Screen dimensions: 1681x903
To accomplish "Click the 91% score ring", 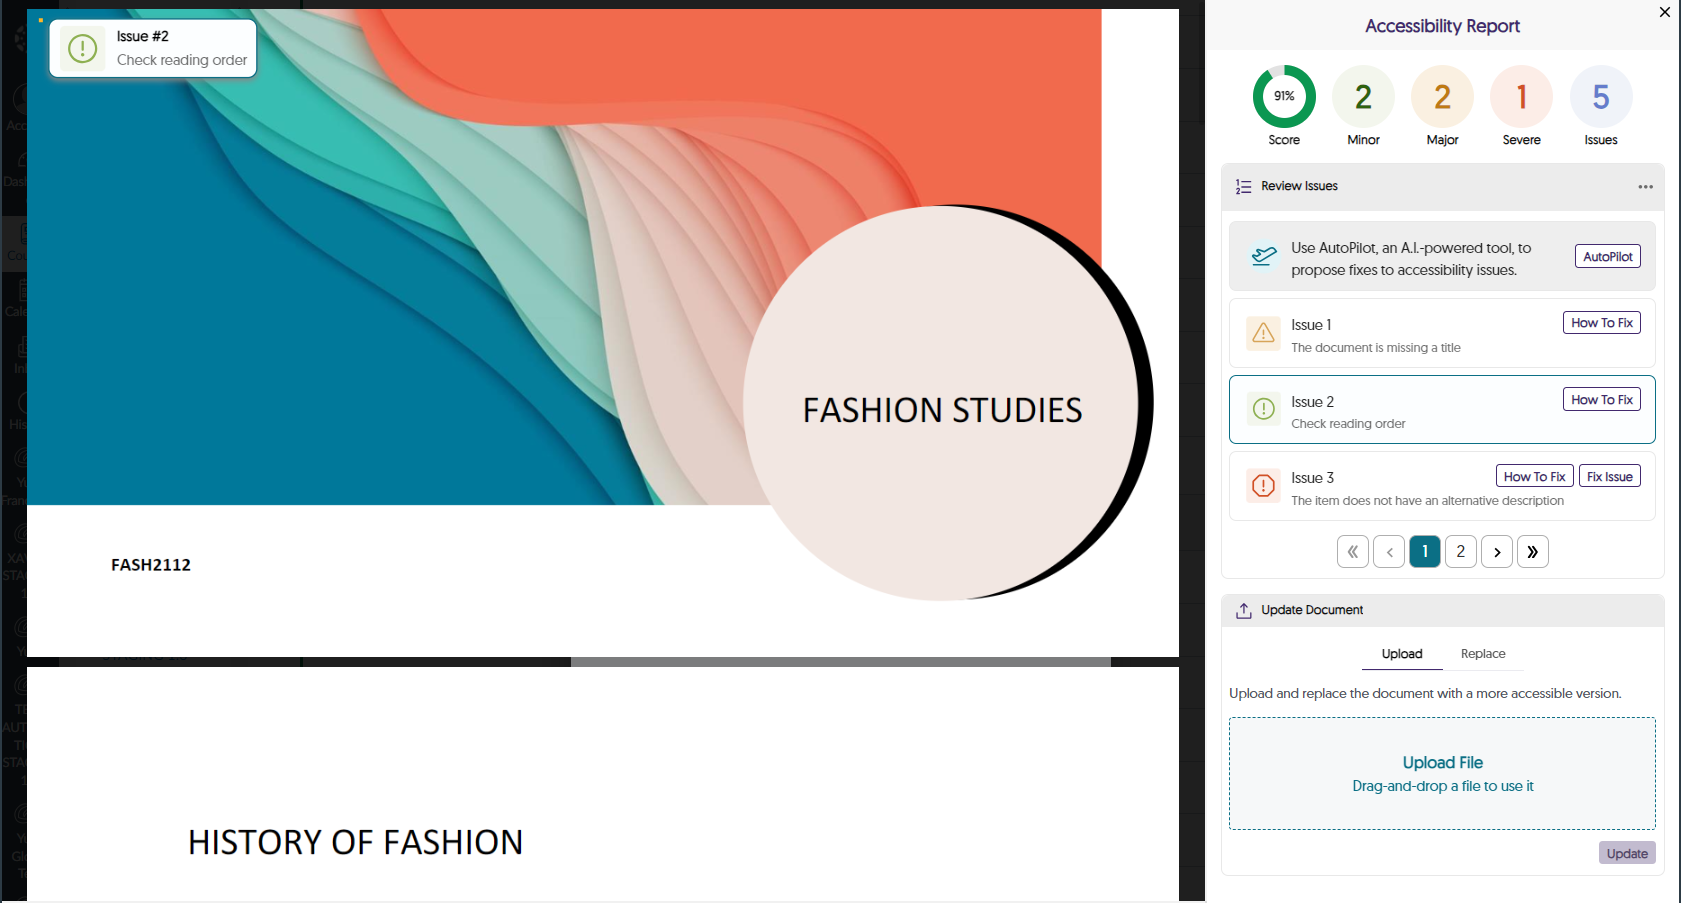I will (x=1284, y=97).
